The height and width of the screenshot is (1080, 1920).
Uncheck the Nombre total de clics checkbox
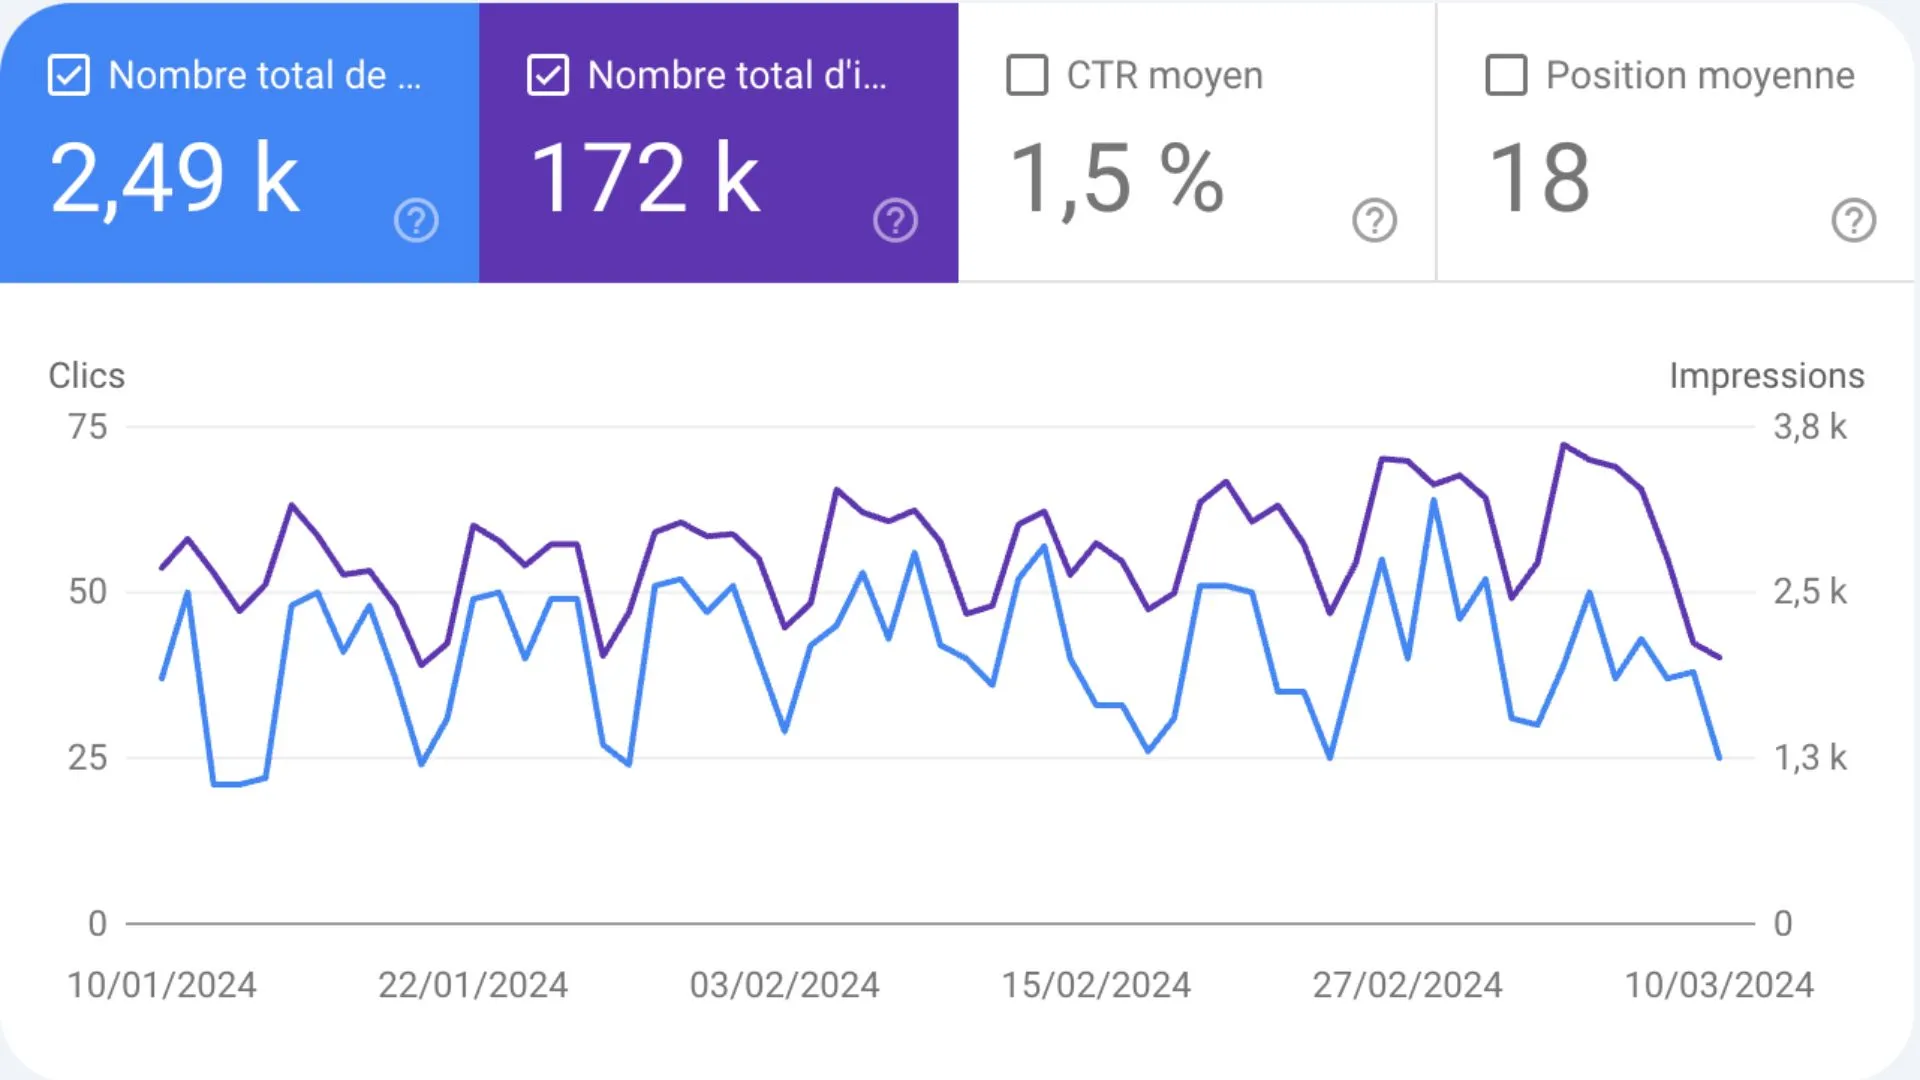point(68,74)
